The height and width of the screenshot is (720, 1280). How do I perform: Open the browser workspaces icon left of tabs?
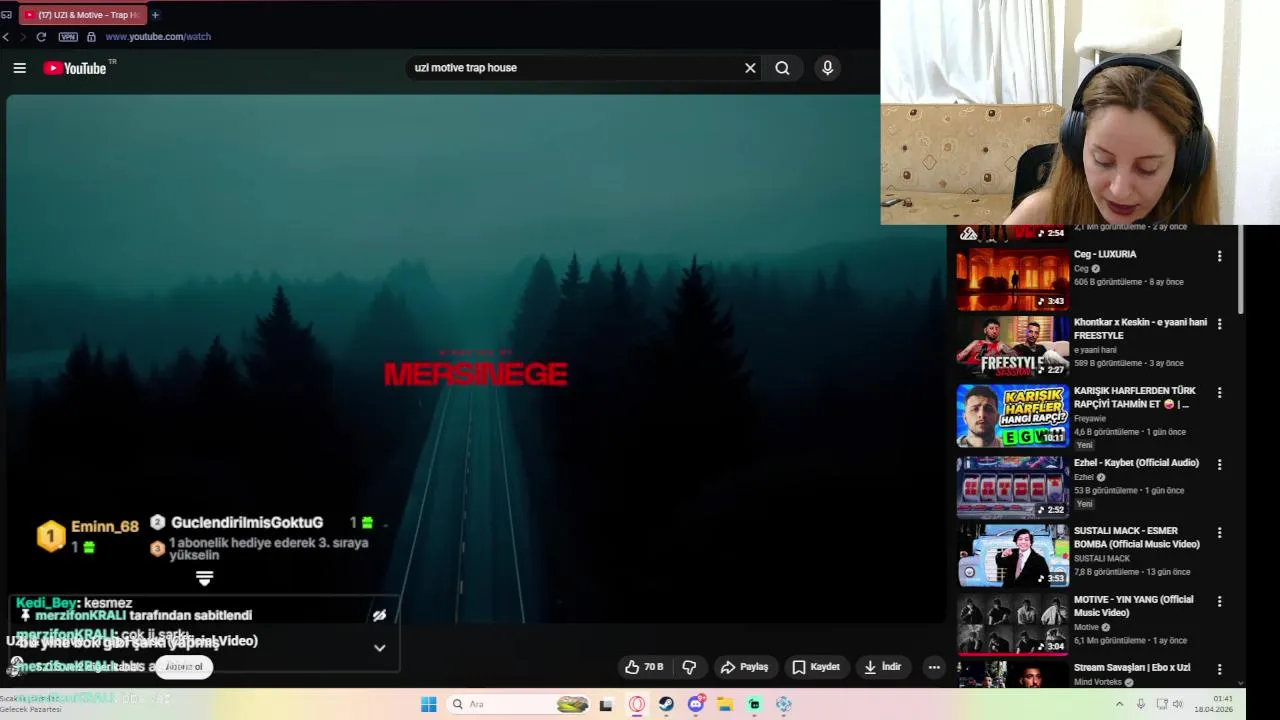tap(6, 15)
